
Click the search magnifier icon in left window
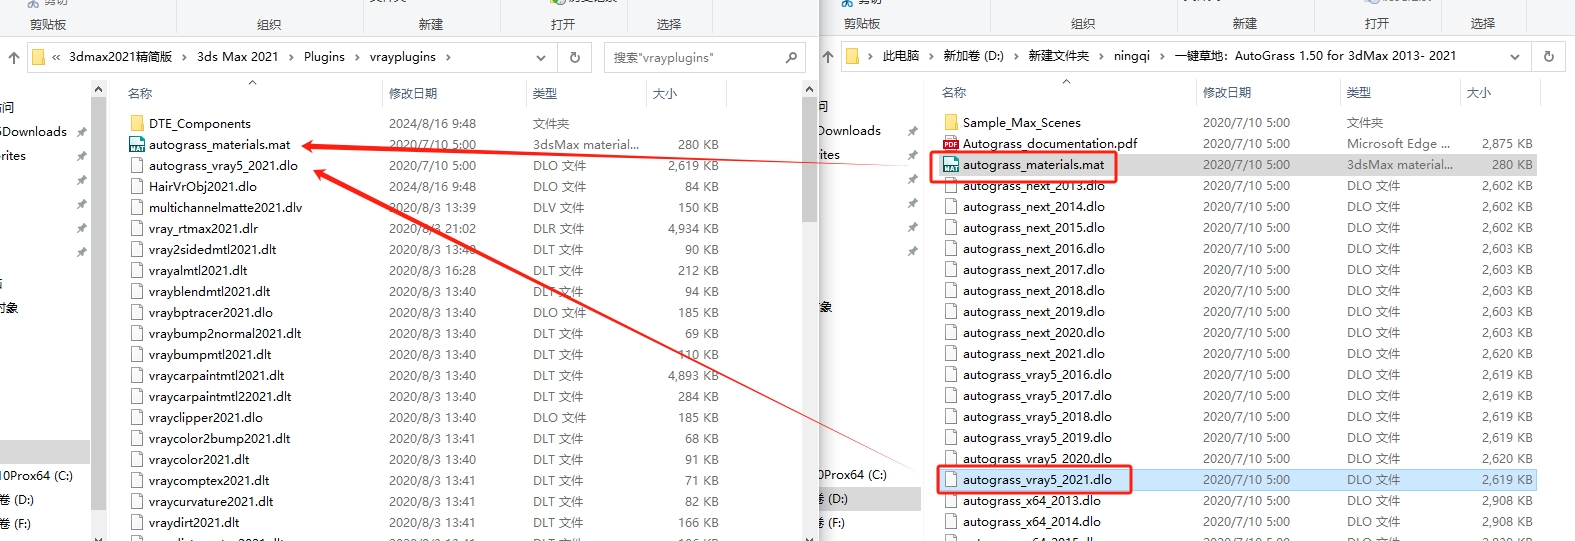tap(791, 58)
